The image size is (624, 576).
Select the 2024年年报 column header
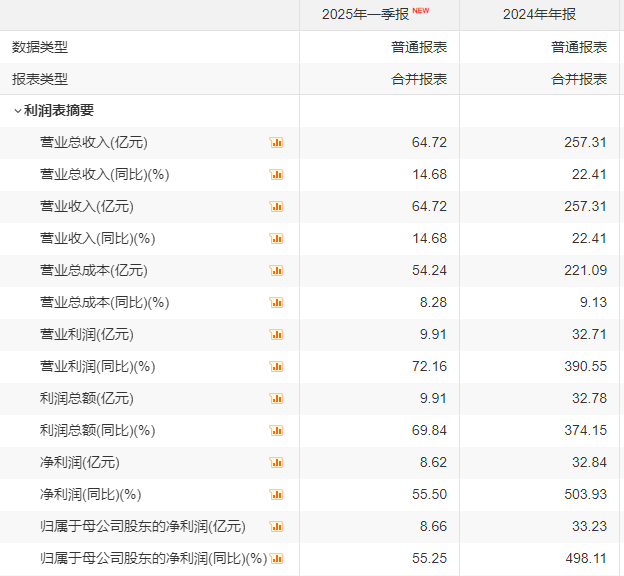[x=541, y=15]
